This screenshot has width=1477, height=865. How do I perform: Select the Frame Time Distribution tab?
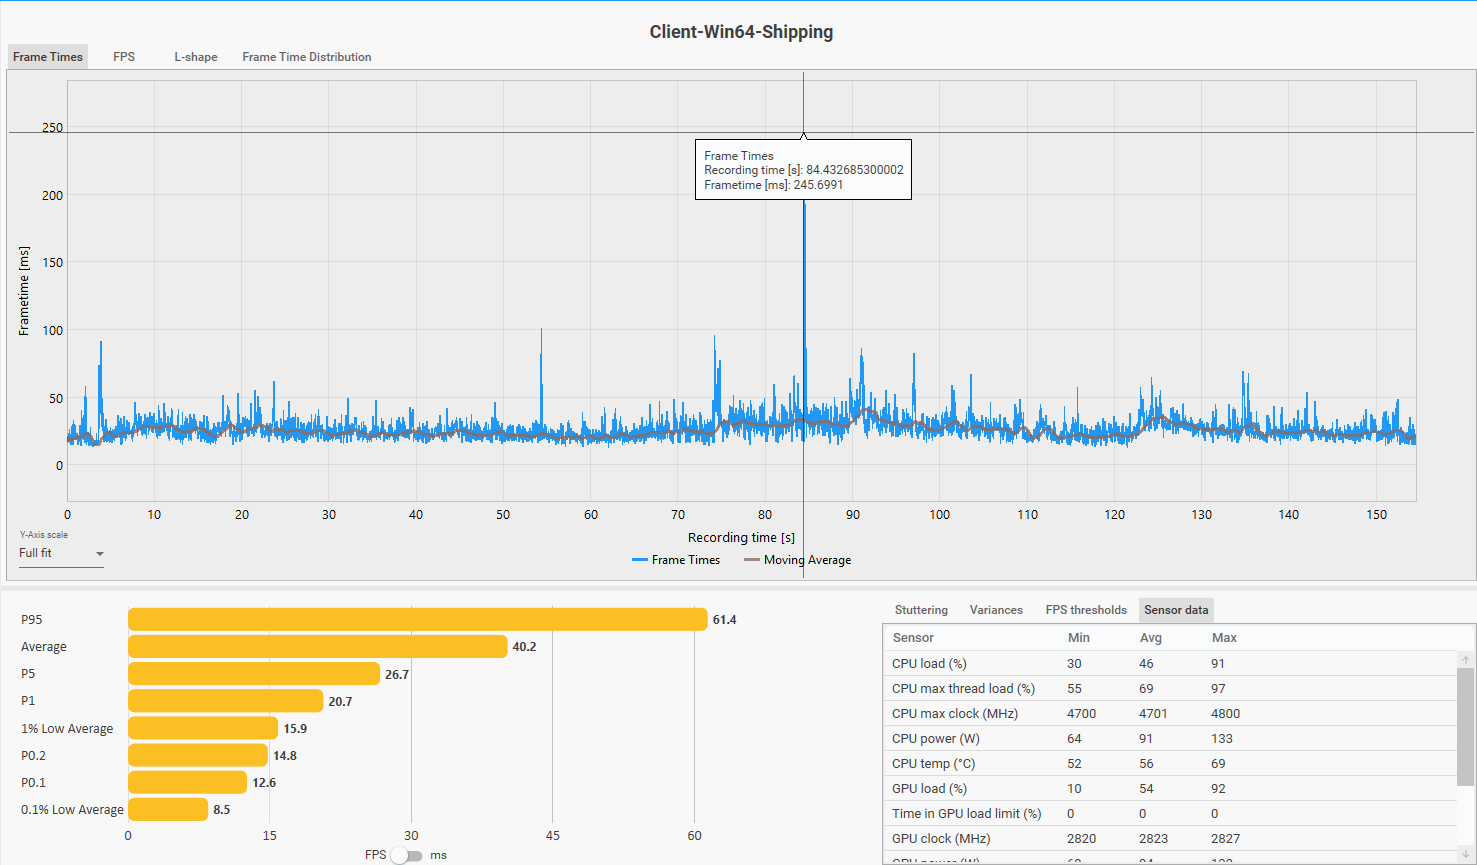coord(306,57)
